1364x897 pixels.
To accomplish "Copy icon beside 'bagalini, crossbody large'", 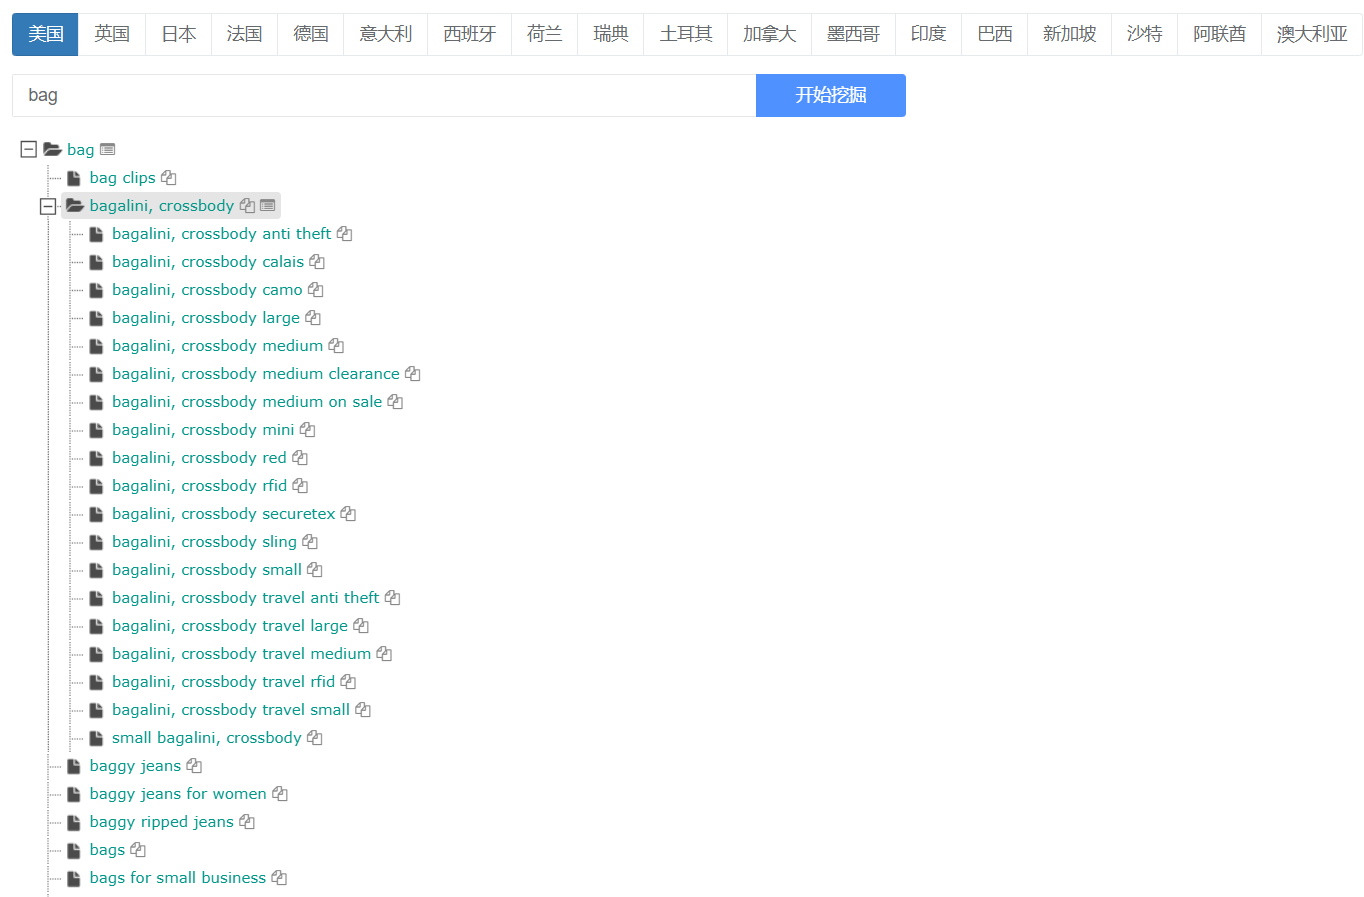I will point(313,318).
